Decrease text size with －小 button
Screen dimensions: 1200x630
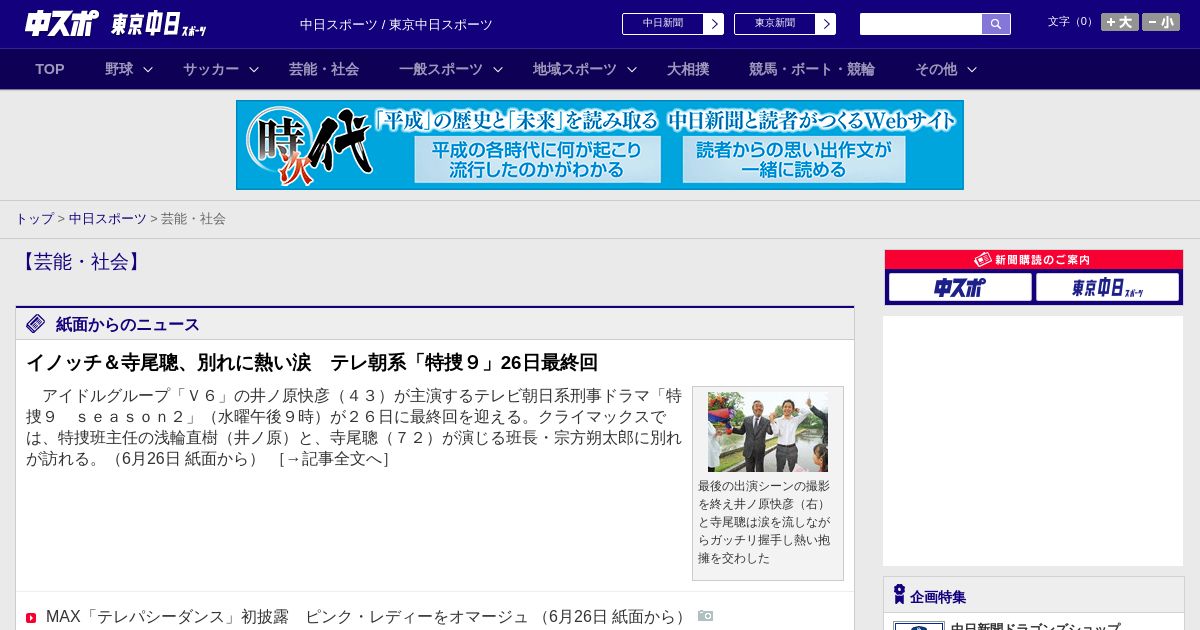click(1161, 22)
